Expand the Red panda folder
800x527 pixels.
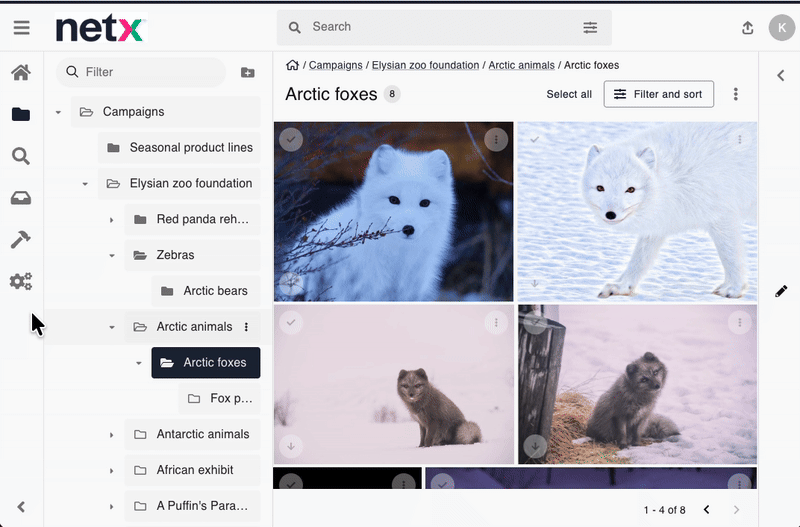coord(112,220)
